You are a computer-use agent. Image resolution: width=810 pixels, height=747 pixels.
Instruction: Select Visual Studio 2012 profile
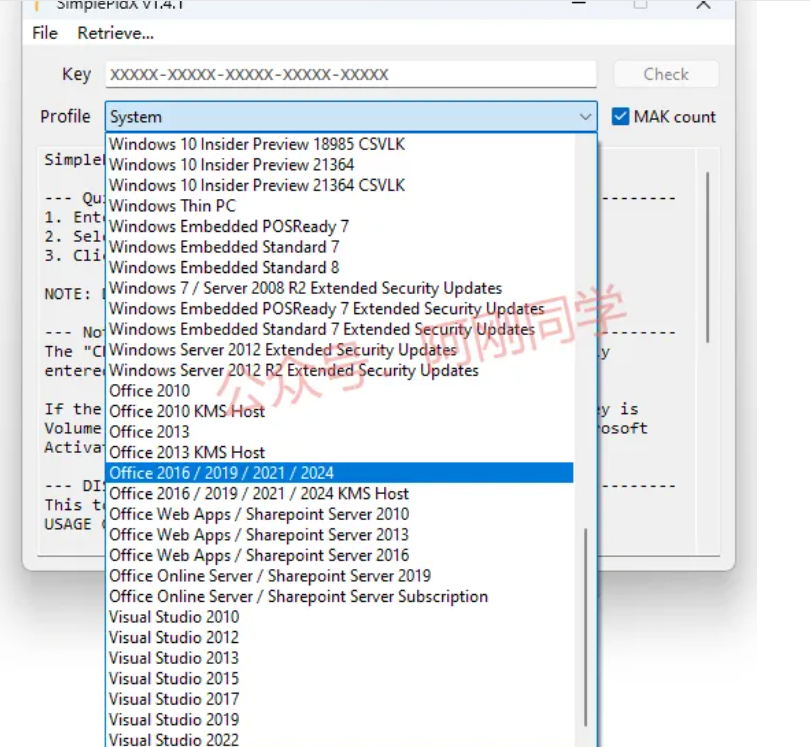click(x=340, y=638)
